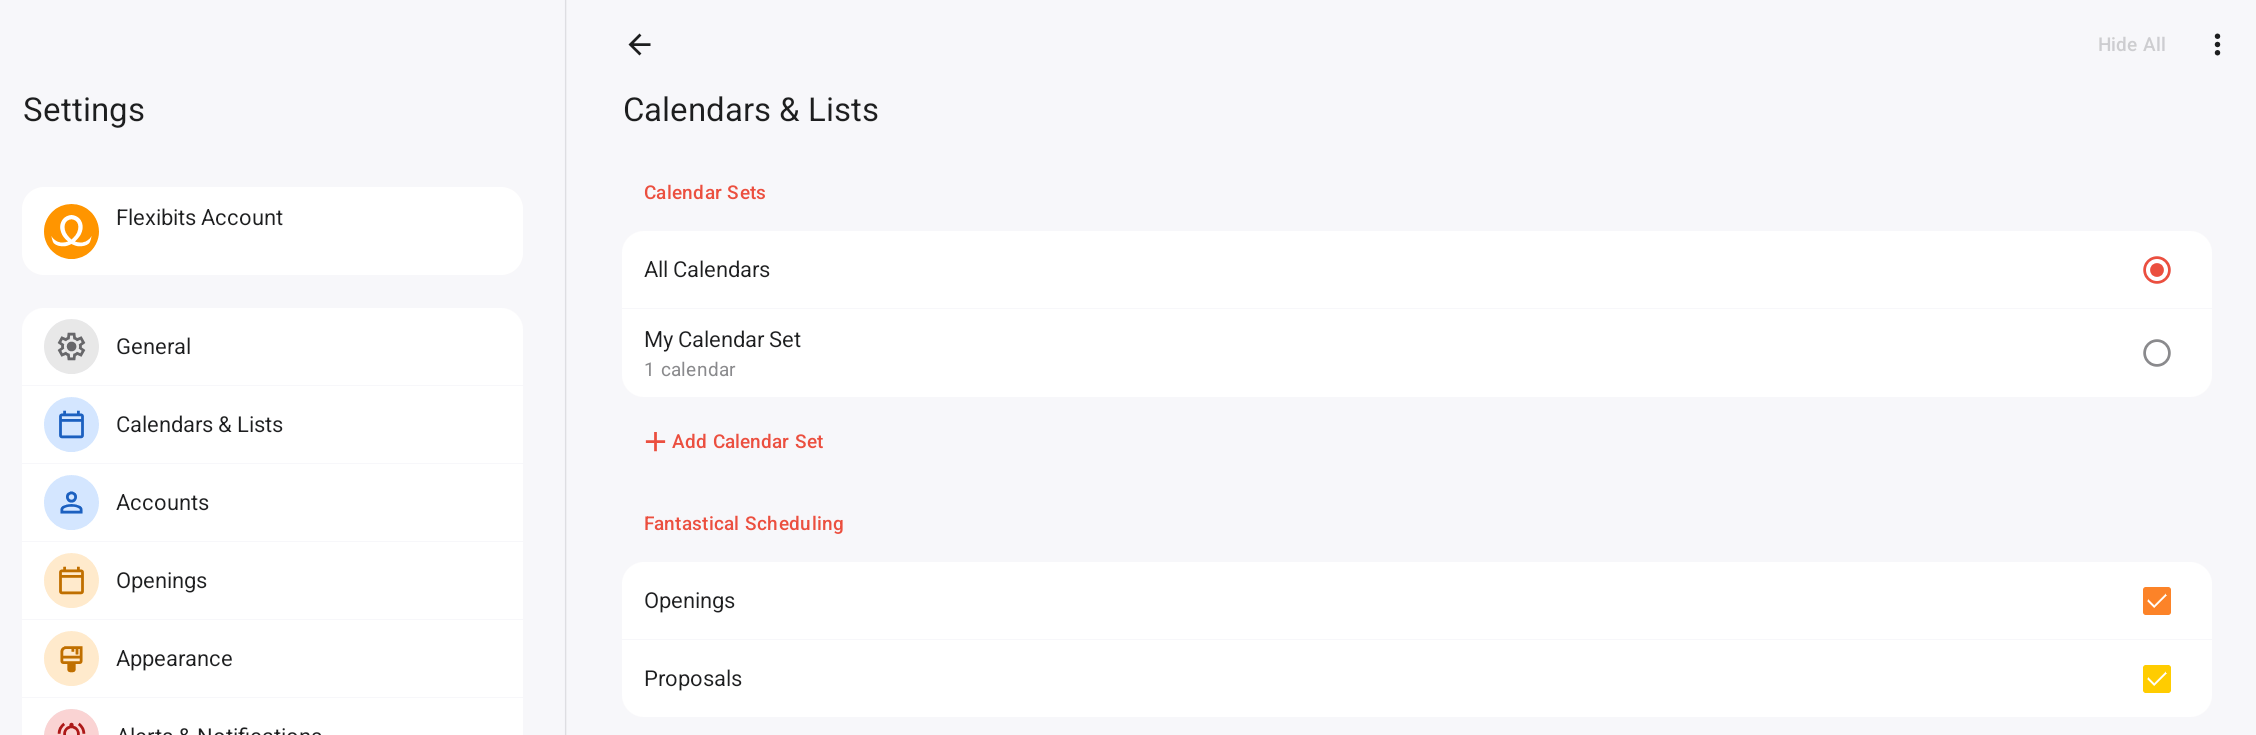Click the Flexibits Account logo icon
2256x735 pixels.
click(71, 231)
